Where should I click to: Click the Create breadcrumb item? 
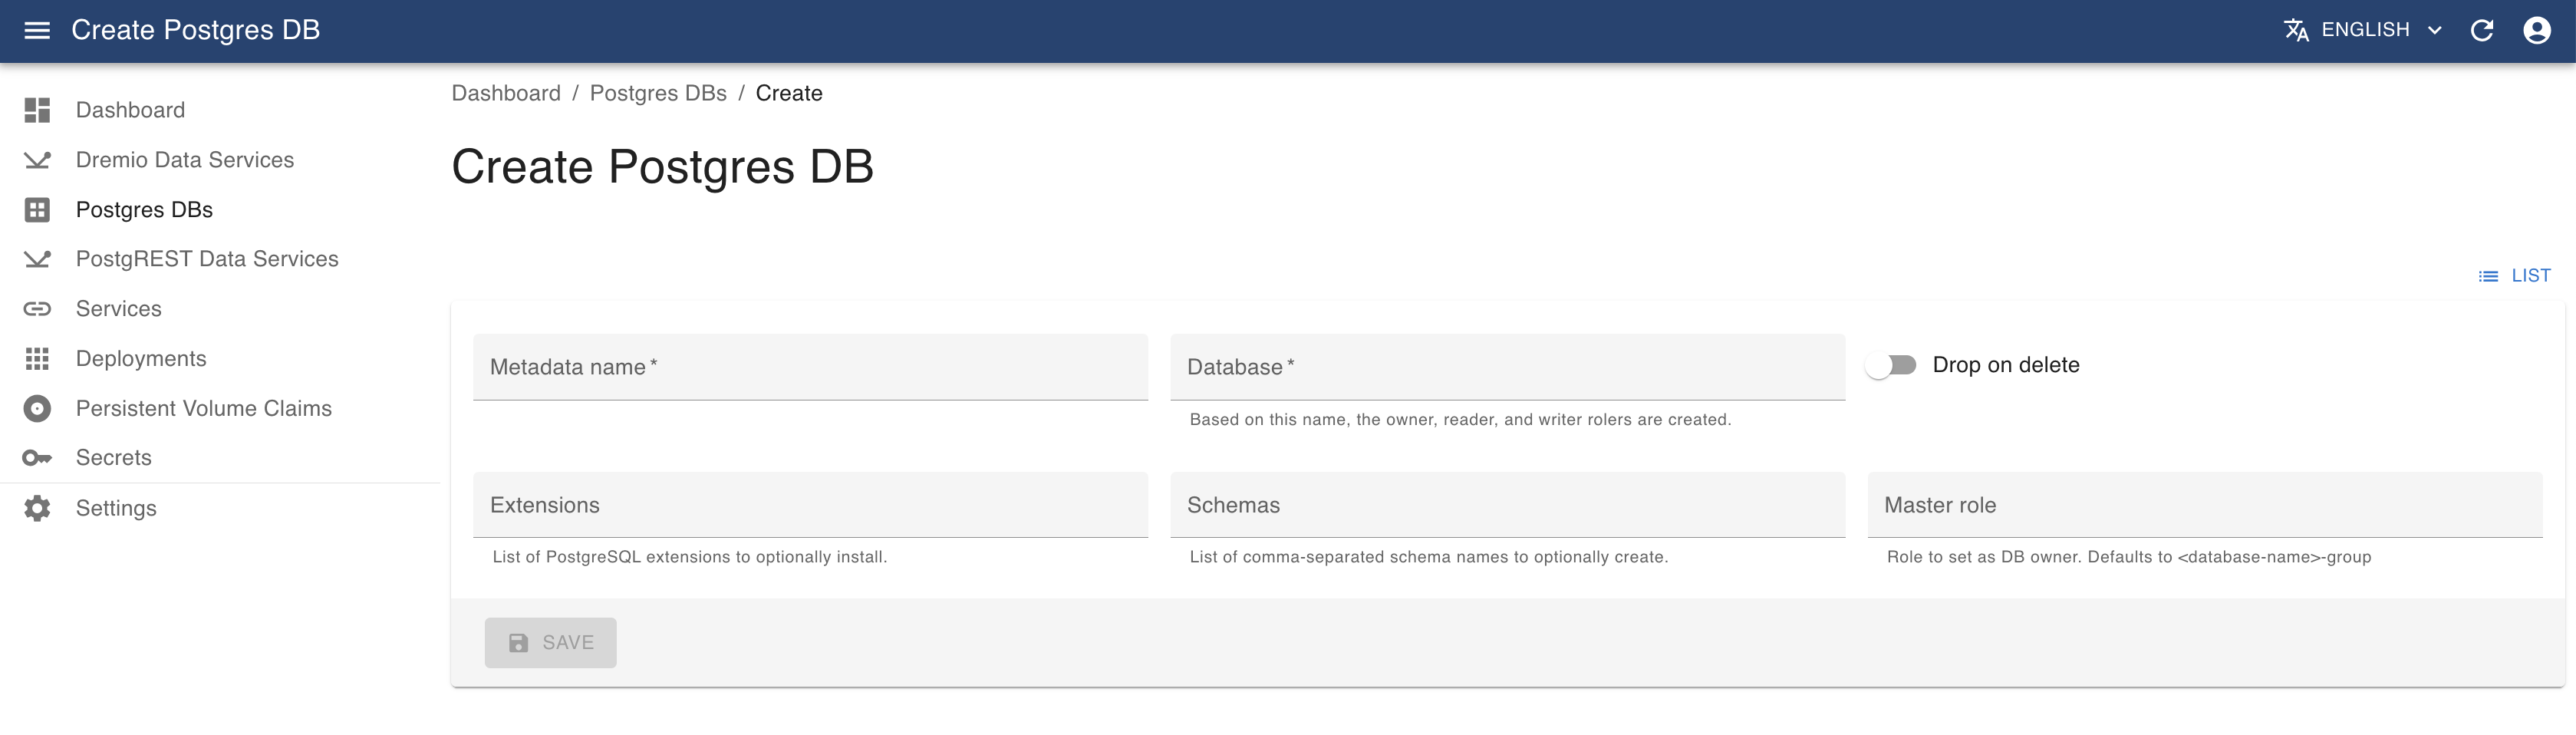point(789,93)
